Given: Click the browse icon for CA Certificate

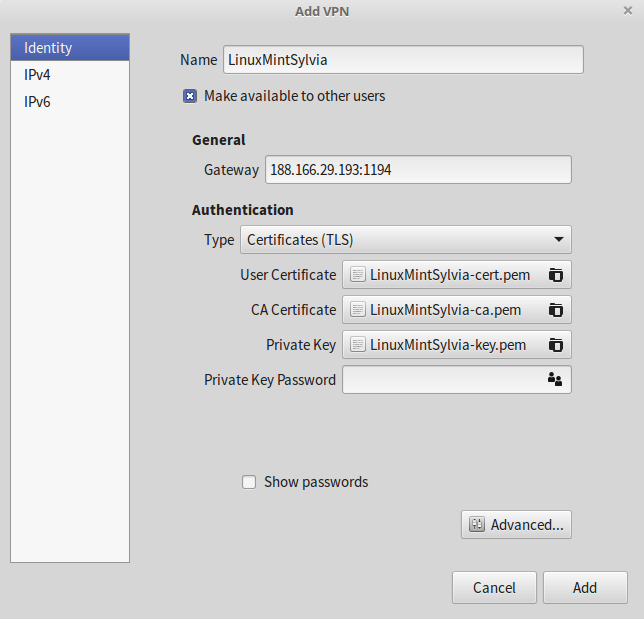Looking at the screenshot, I should click(x=556, y=310).
